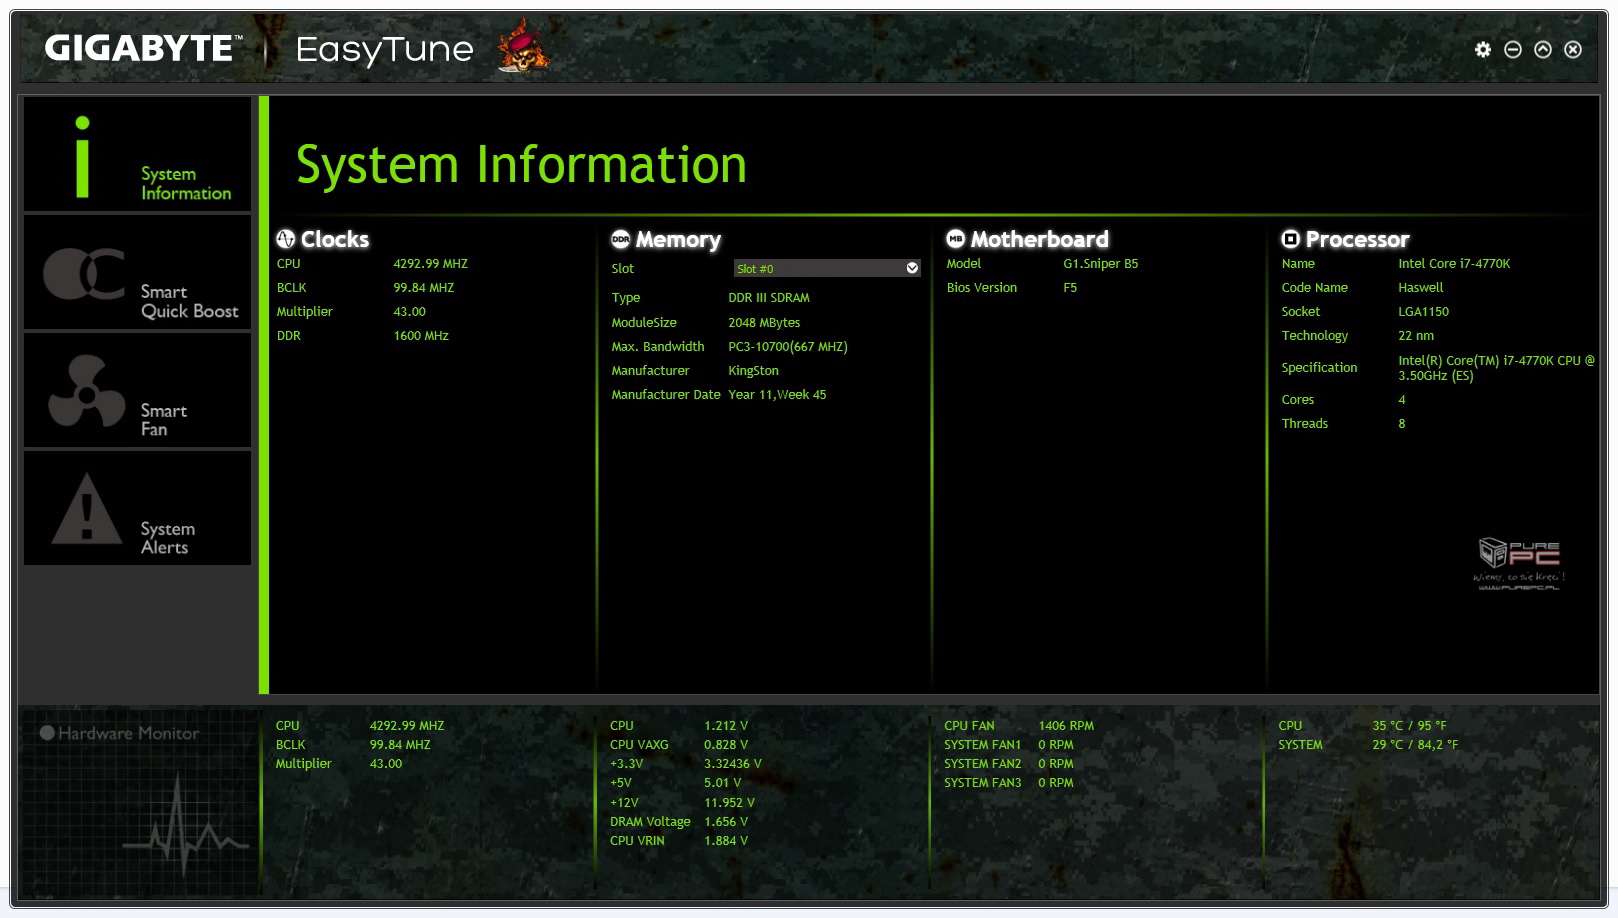Open Smart Fan via fan icon
This screenshot has height=918, width=1618.
[86, 391]
